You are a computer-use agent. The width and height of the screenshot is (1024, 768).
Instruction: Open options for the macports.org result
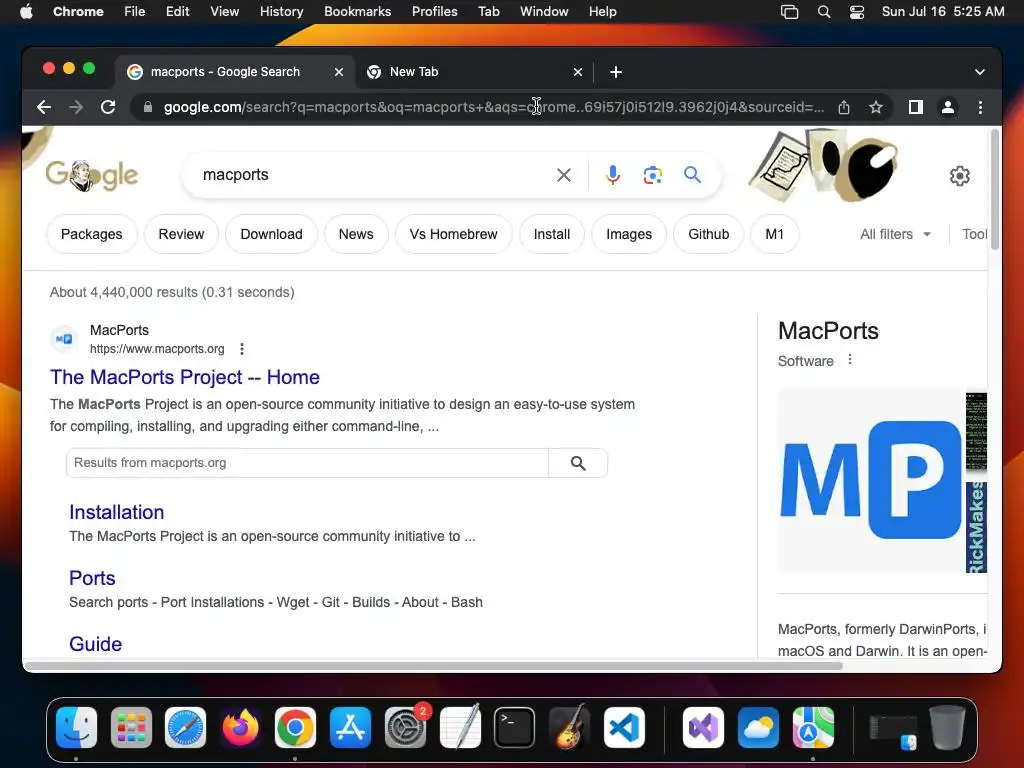pos(242,349)
